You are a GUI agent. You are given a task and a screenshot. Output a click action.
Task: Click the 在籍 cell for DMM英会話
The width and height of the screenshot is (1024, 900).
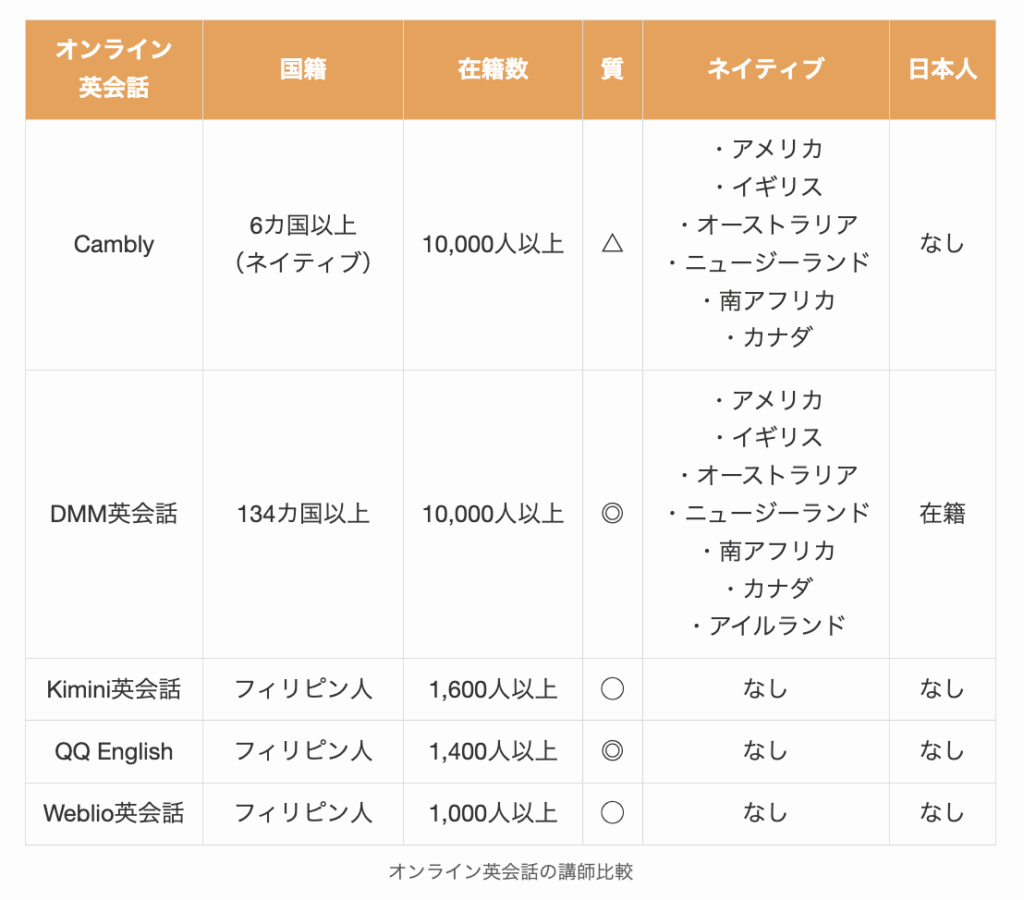(x=942, y=514)
